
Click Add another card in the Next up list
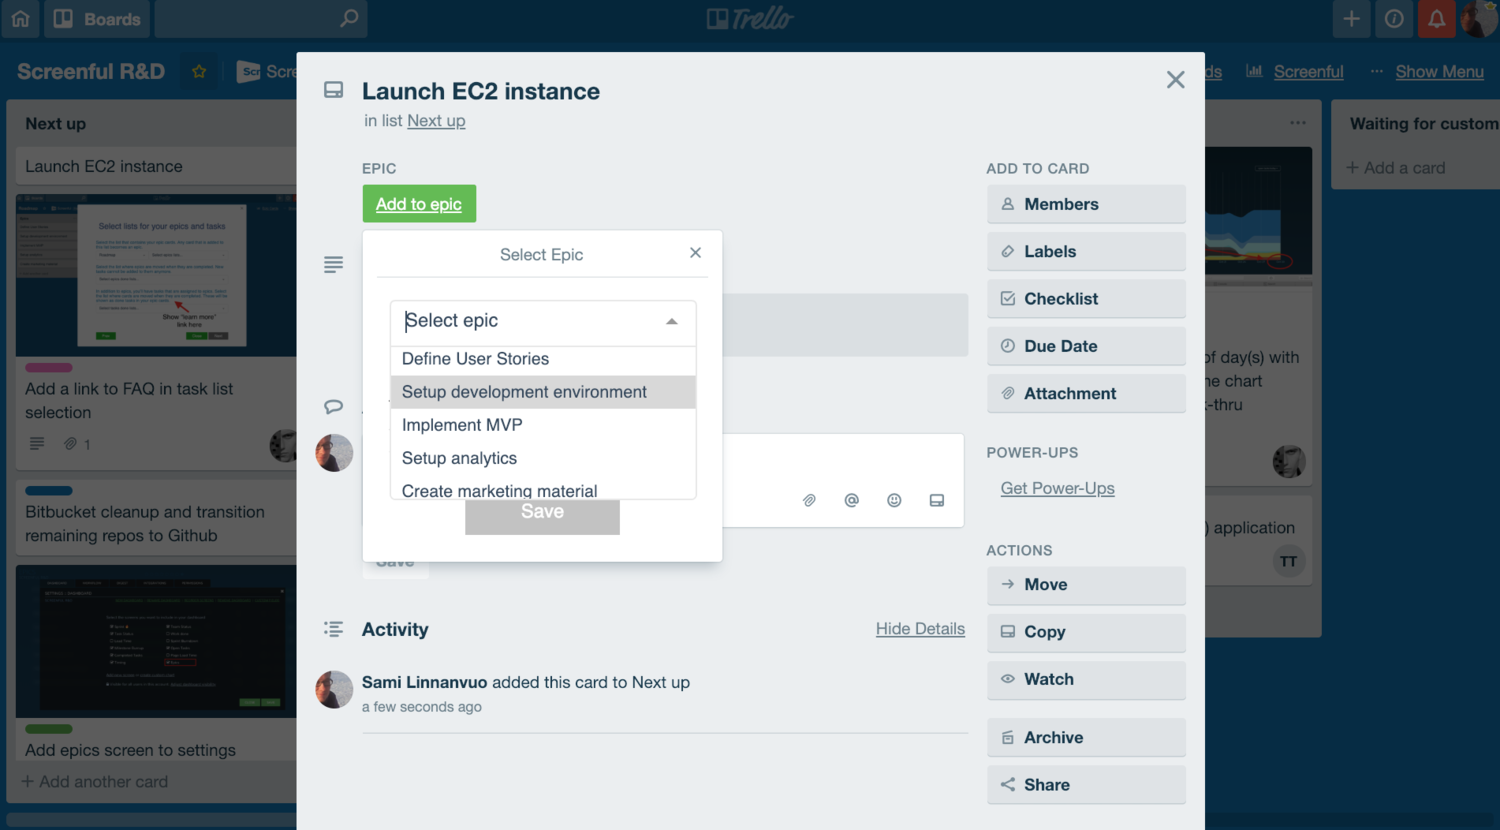coord(94,782)
